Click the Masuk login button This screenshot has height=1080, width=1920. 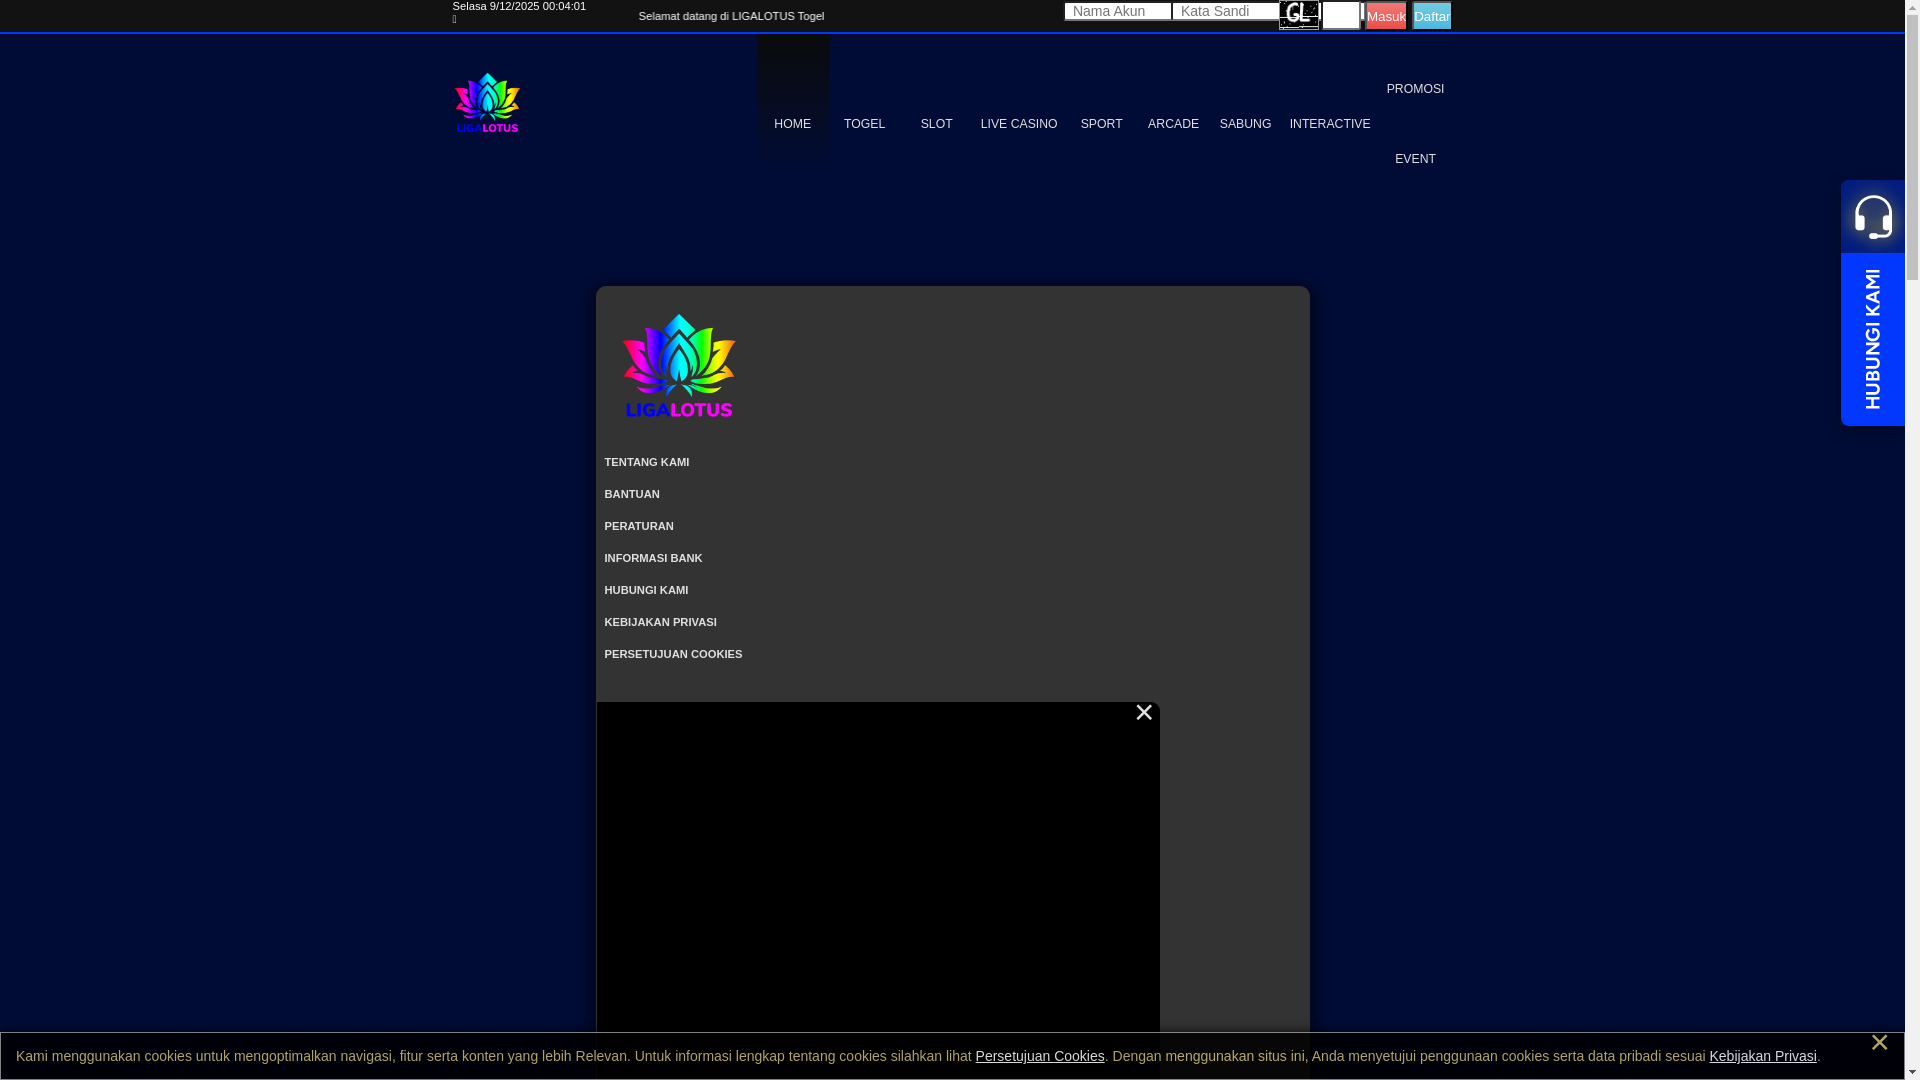(x=1386, y=16)
